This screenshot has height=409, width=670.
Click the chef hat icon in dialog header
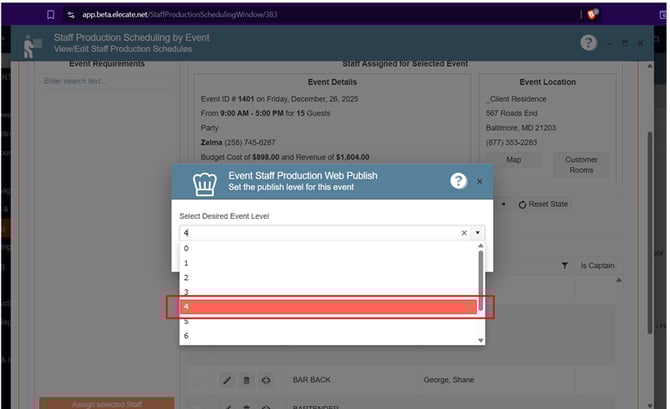pyautogui.click(x=203, y=183)
